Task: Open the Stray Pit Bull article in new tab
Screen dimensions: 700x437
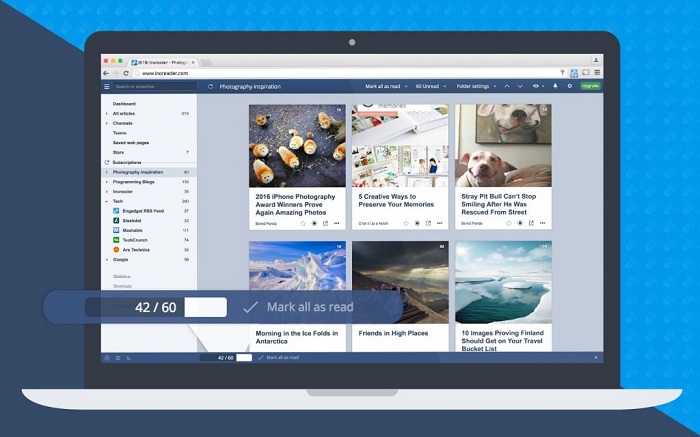Action: pos(531,223)
